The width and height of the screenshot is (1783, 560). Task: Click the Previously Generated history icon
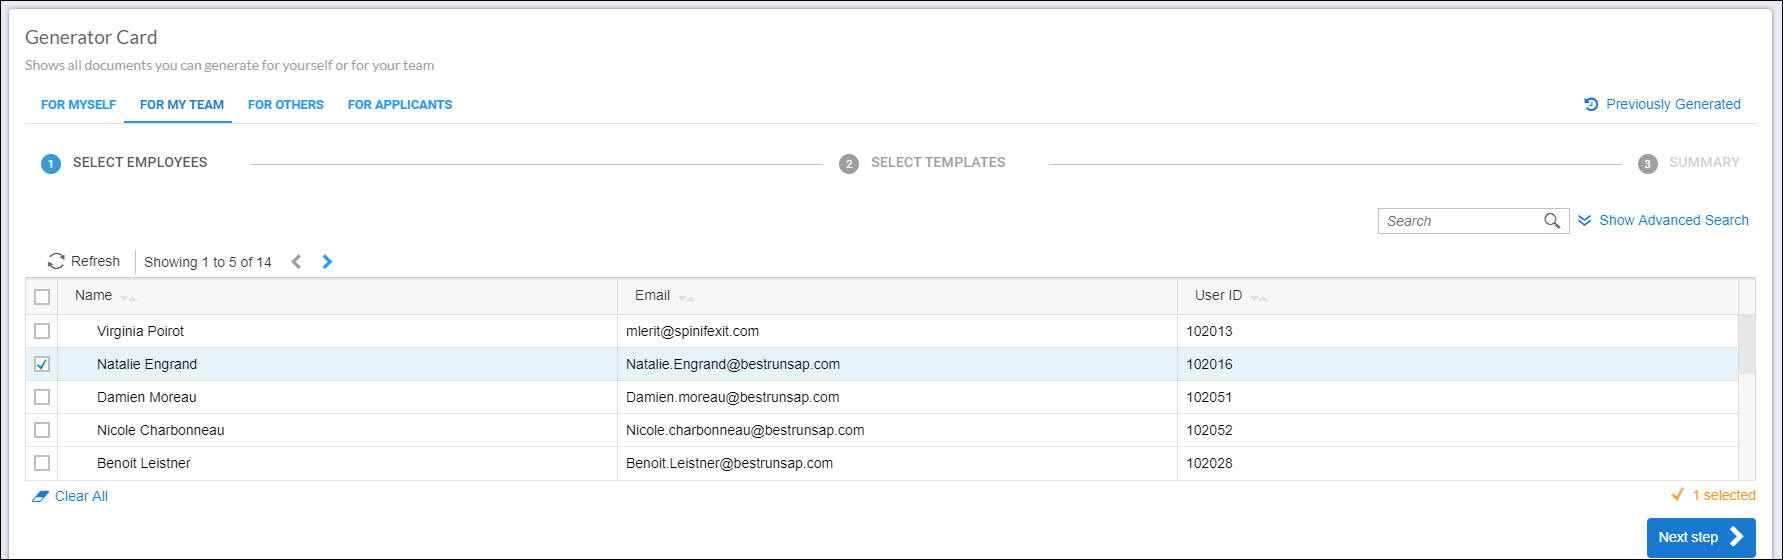click(1591, 104)
